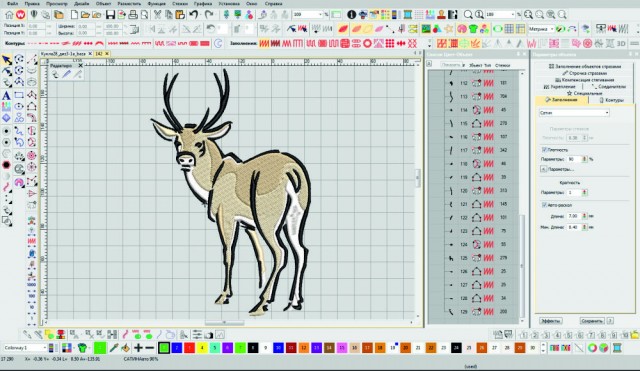Open the Метрика units dropdown
The image size is (640, 371).
point(540,29)
